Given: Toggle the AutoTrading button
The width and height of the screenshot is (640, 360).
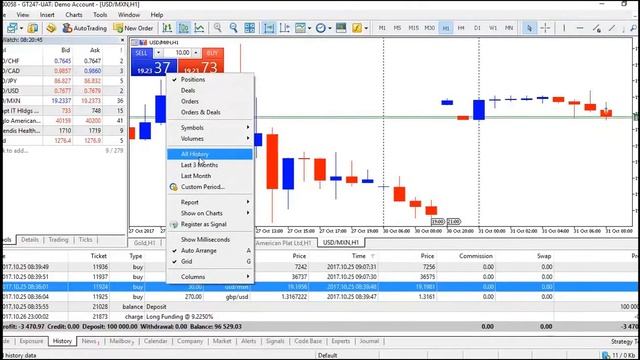Looking at the screenshot, I should click(85, 28).
